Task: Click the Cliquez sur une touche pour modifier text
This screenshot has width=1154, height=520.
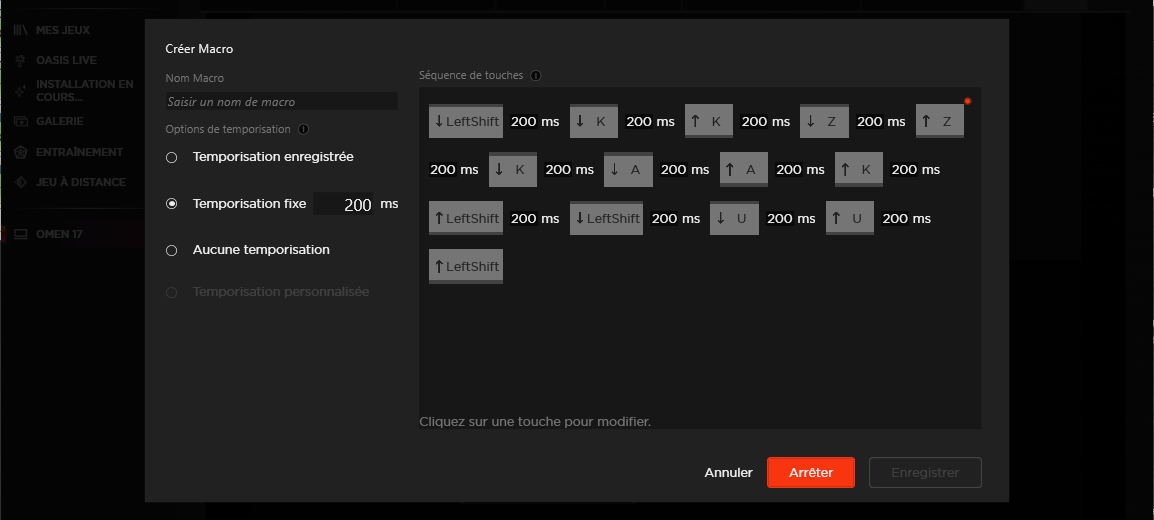Action: [535, 422]
